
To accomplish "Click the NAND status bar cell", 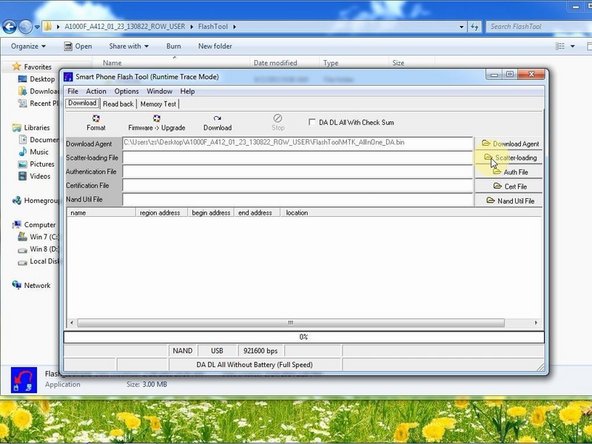I will 183,351.
